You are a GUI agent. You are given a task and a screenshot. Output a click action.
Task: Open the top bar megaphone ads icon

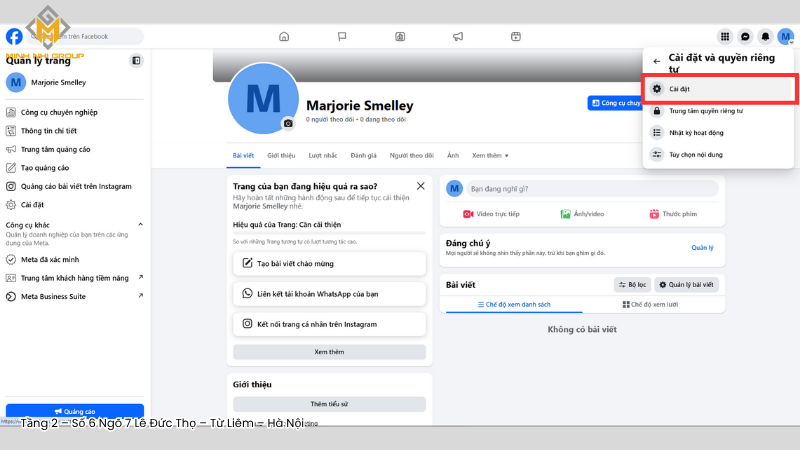click(x=458, y=37)
